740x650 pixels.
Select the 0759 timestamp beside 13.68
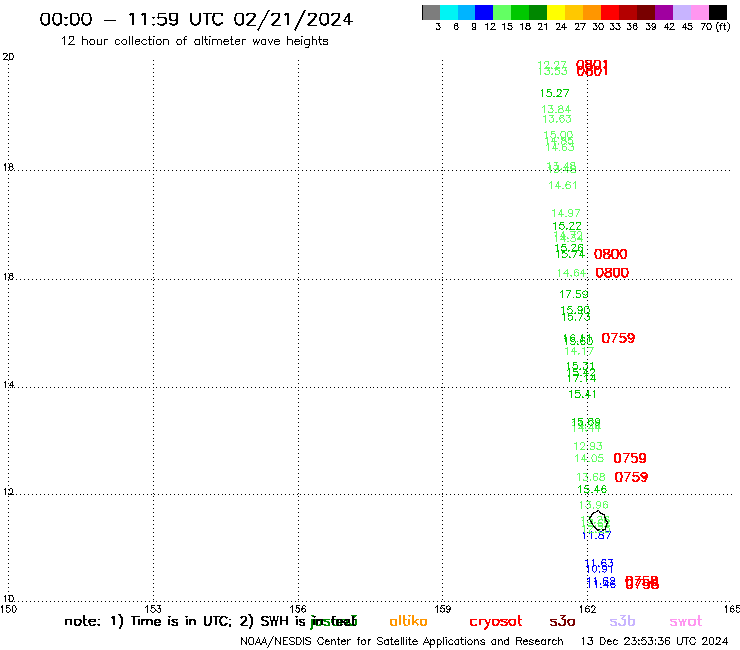pyautogui.click(x=631, y=477)
